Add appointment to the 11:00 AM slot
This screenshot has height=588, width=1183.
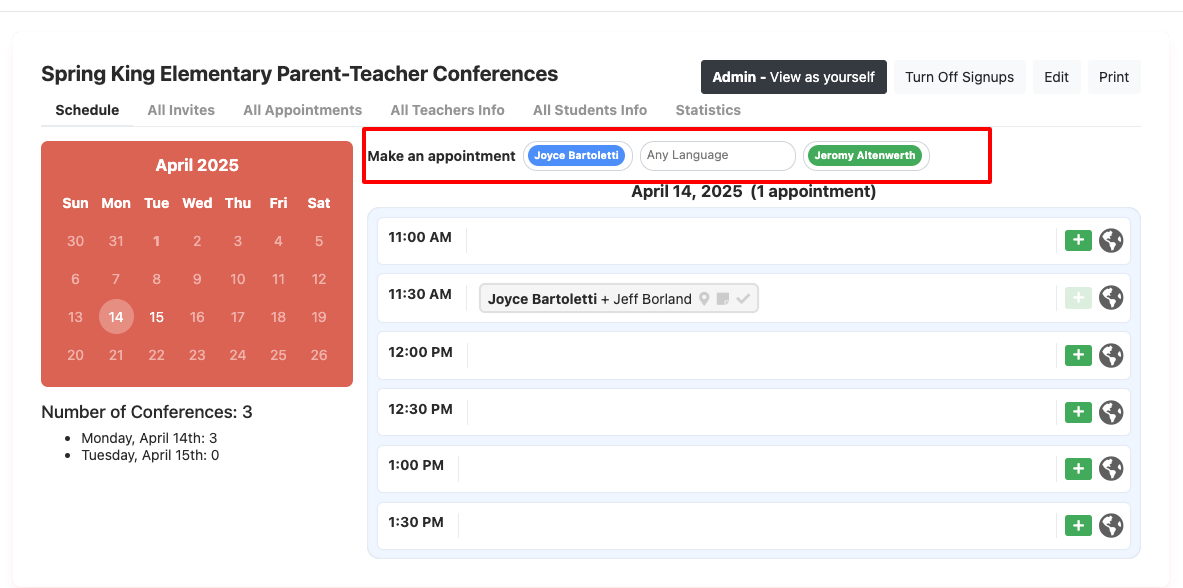pos(1078,240)
